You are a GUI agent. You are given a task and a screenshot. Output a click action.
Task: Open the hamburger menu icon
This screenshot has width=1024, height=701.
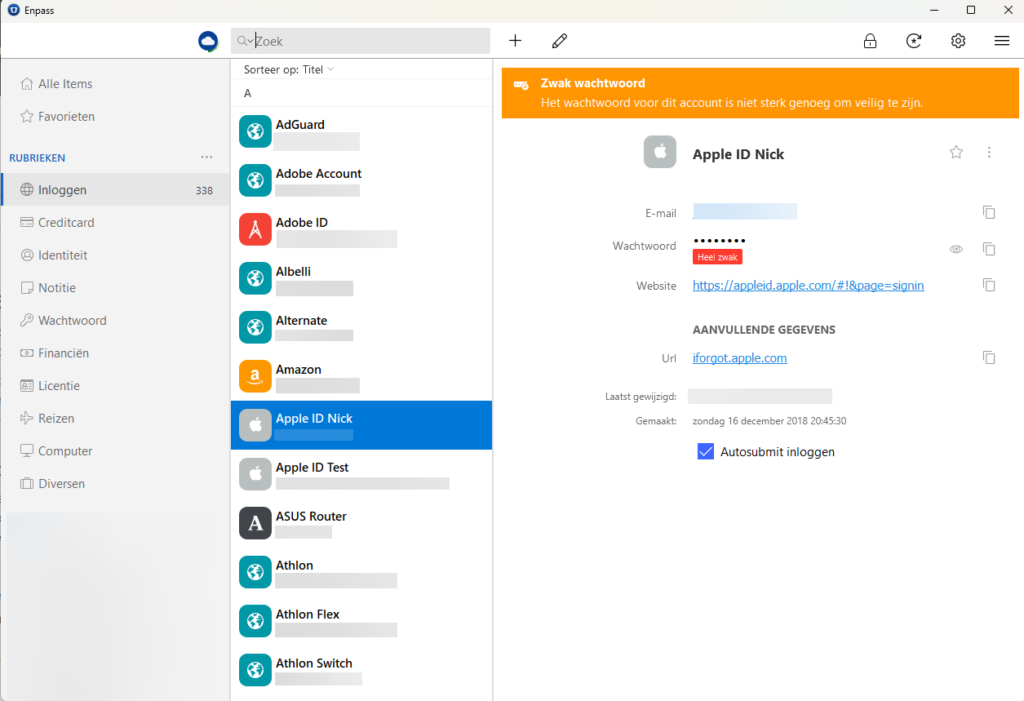coord(1001,41)
